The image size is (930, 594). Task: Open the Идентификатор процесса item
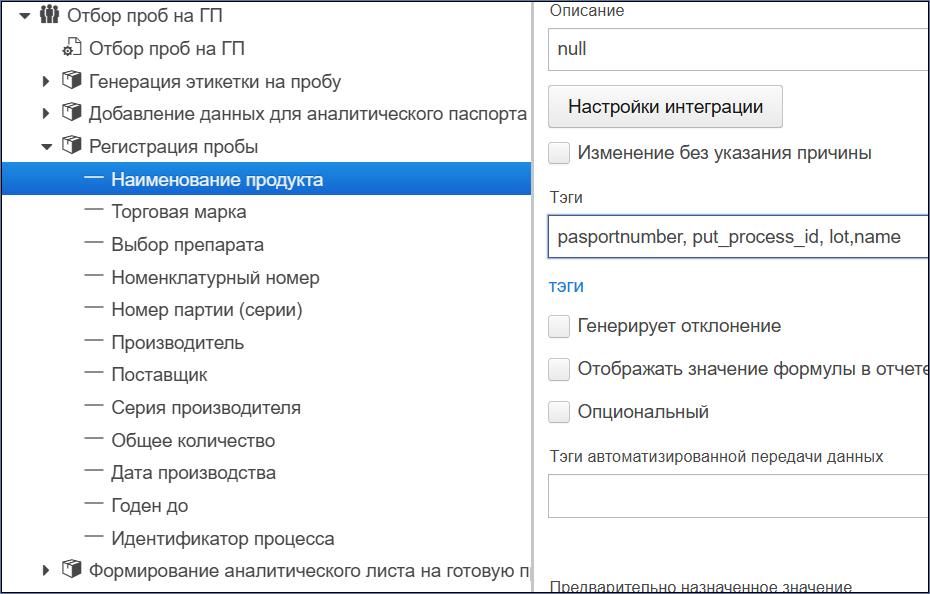[x=223, y=538]
